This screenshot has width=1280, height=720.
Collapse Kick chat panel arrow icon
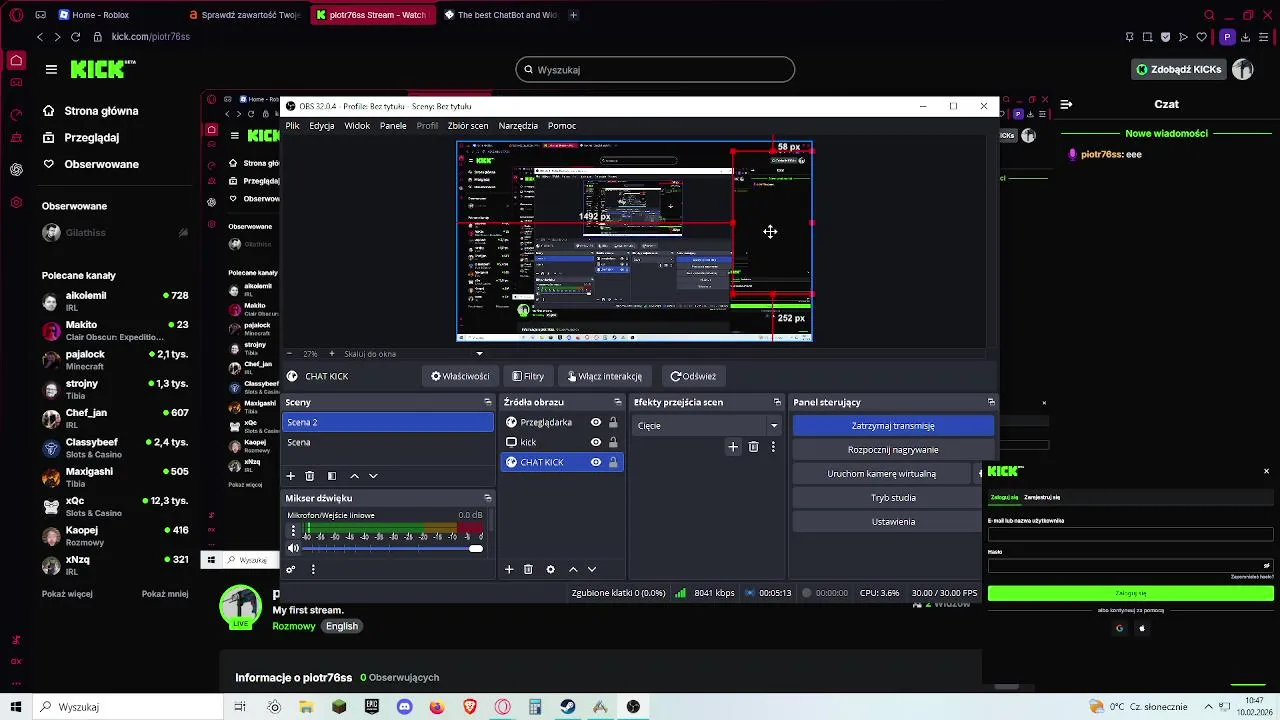(x=1067, y=104)
